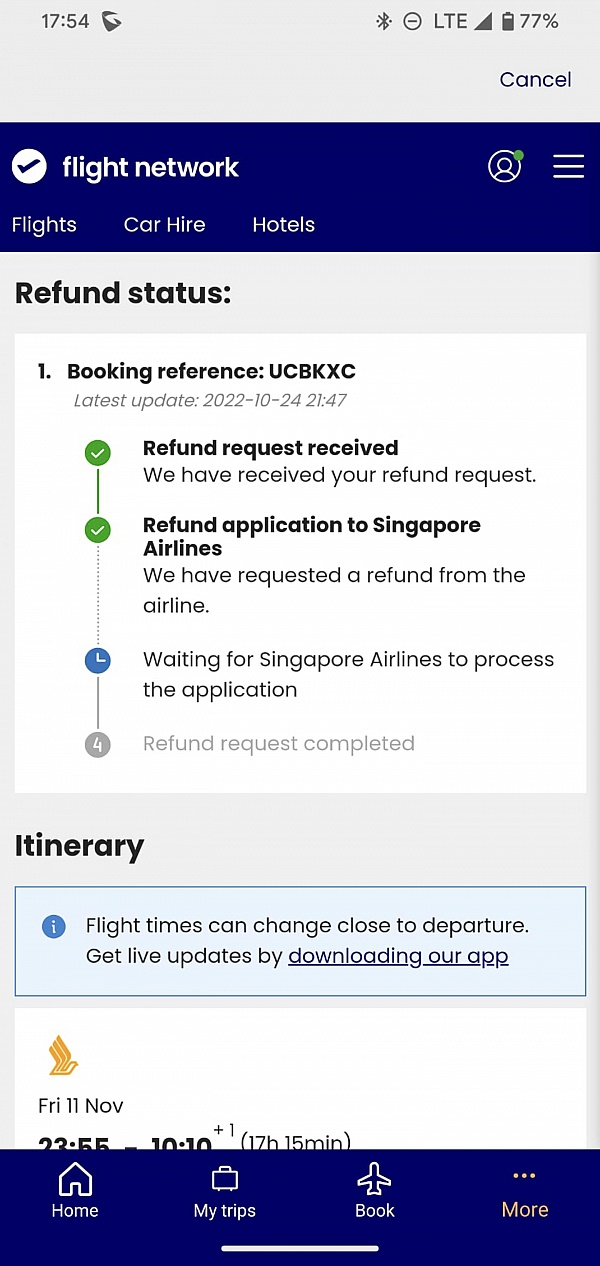Expand the Fri 11 Nov flight details

pos(81,1106)
